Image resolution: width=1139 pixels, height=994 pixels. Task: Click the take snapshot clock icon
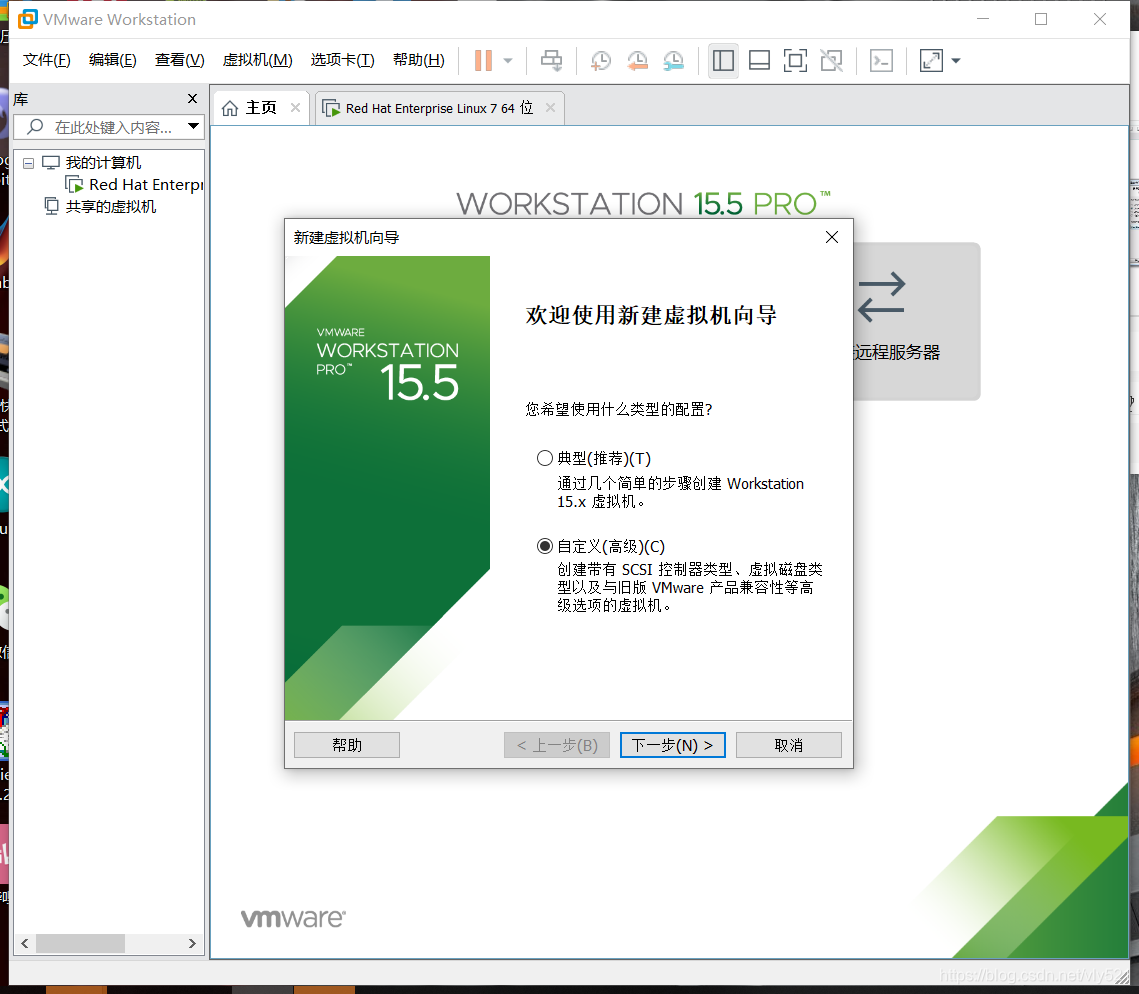601,61
